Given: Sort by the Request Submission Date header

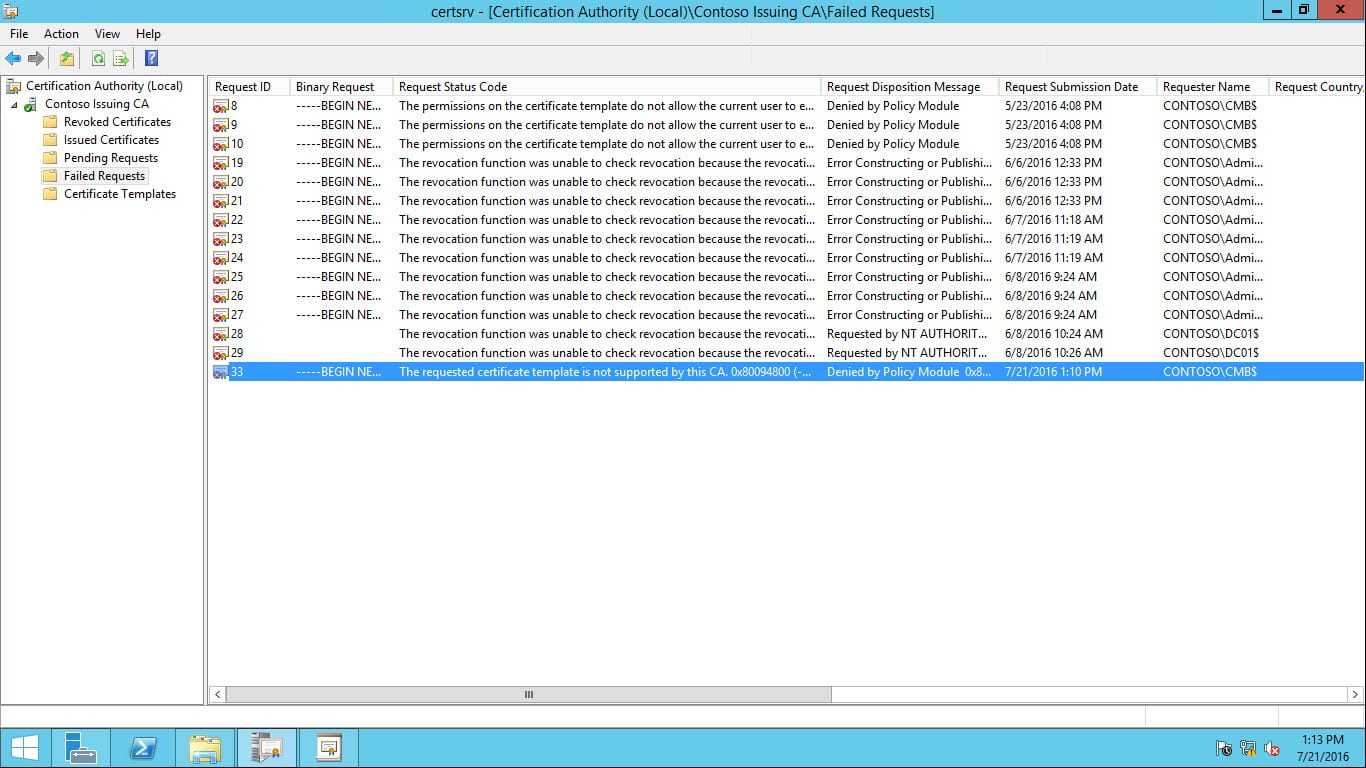Looking at the screenshot, I should coord(1077,87).
